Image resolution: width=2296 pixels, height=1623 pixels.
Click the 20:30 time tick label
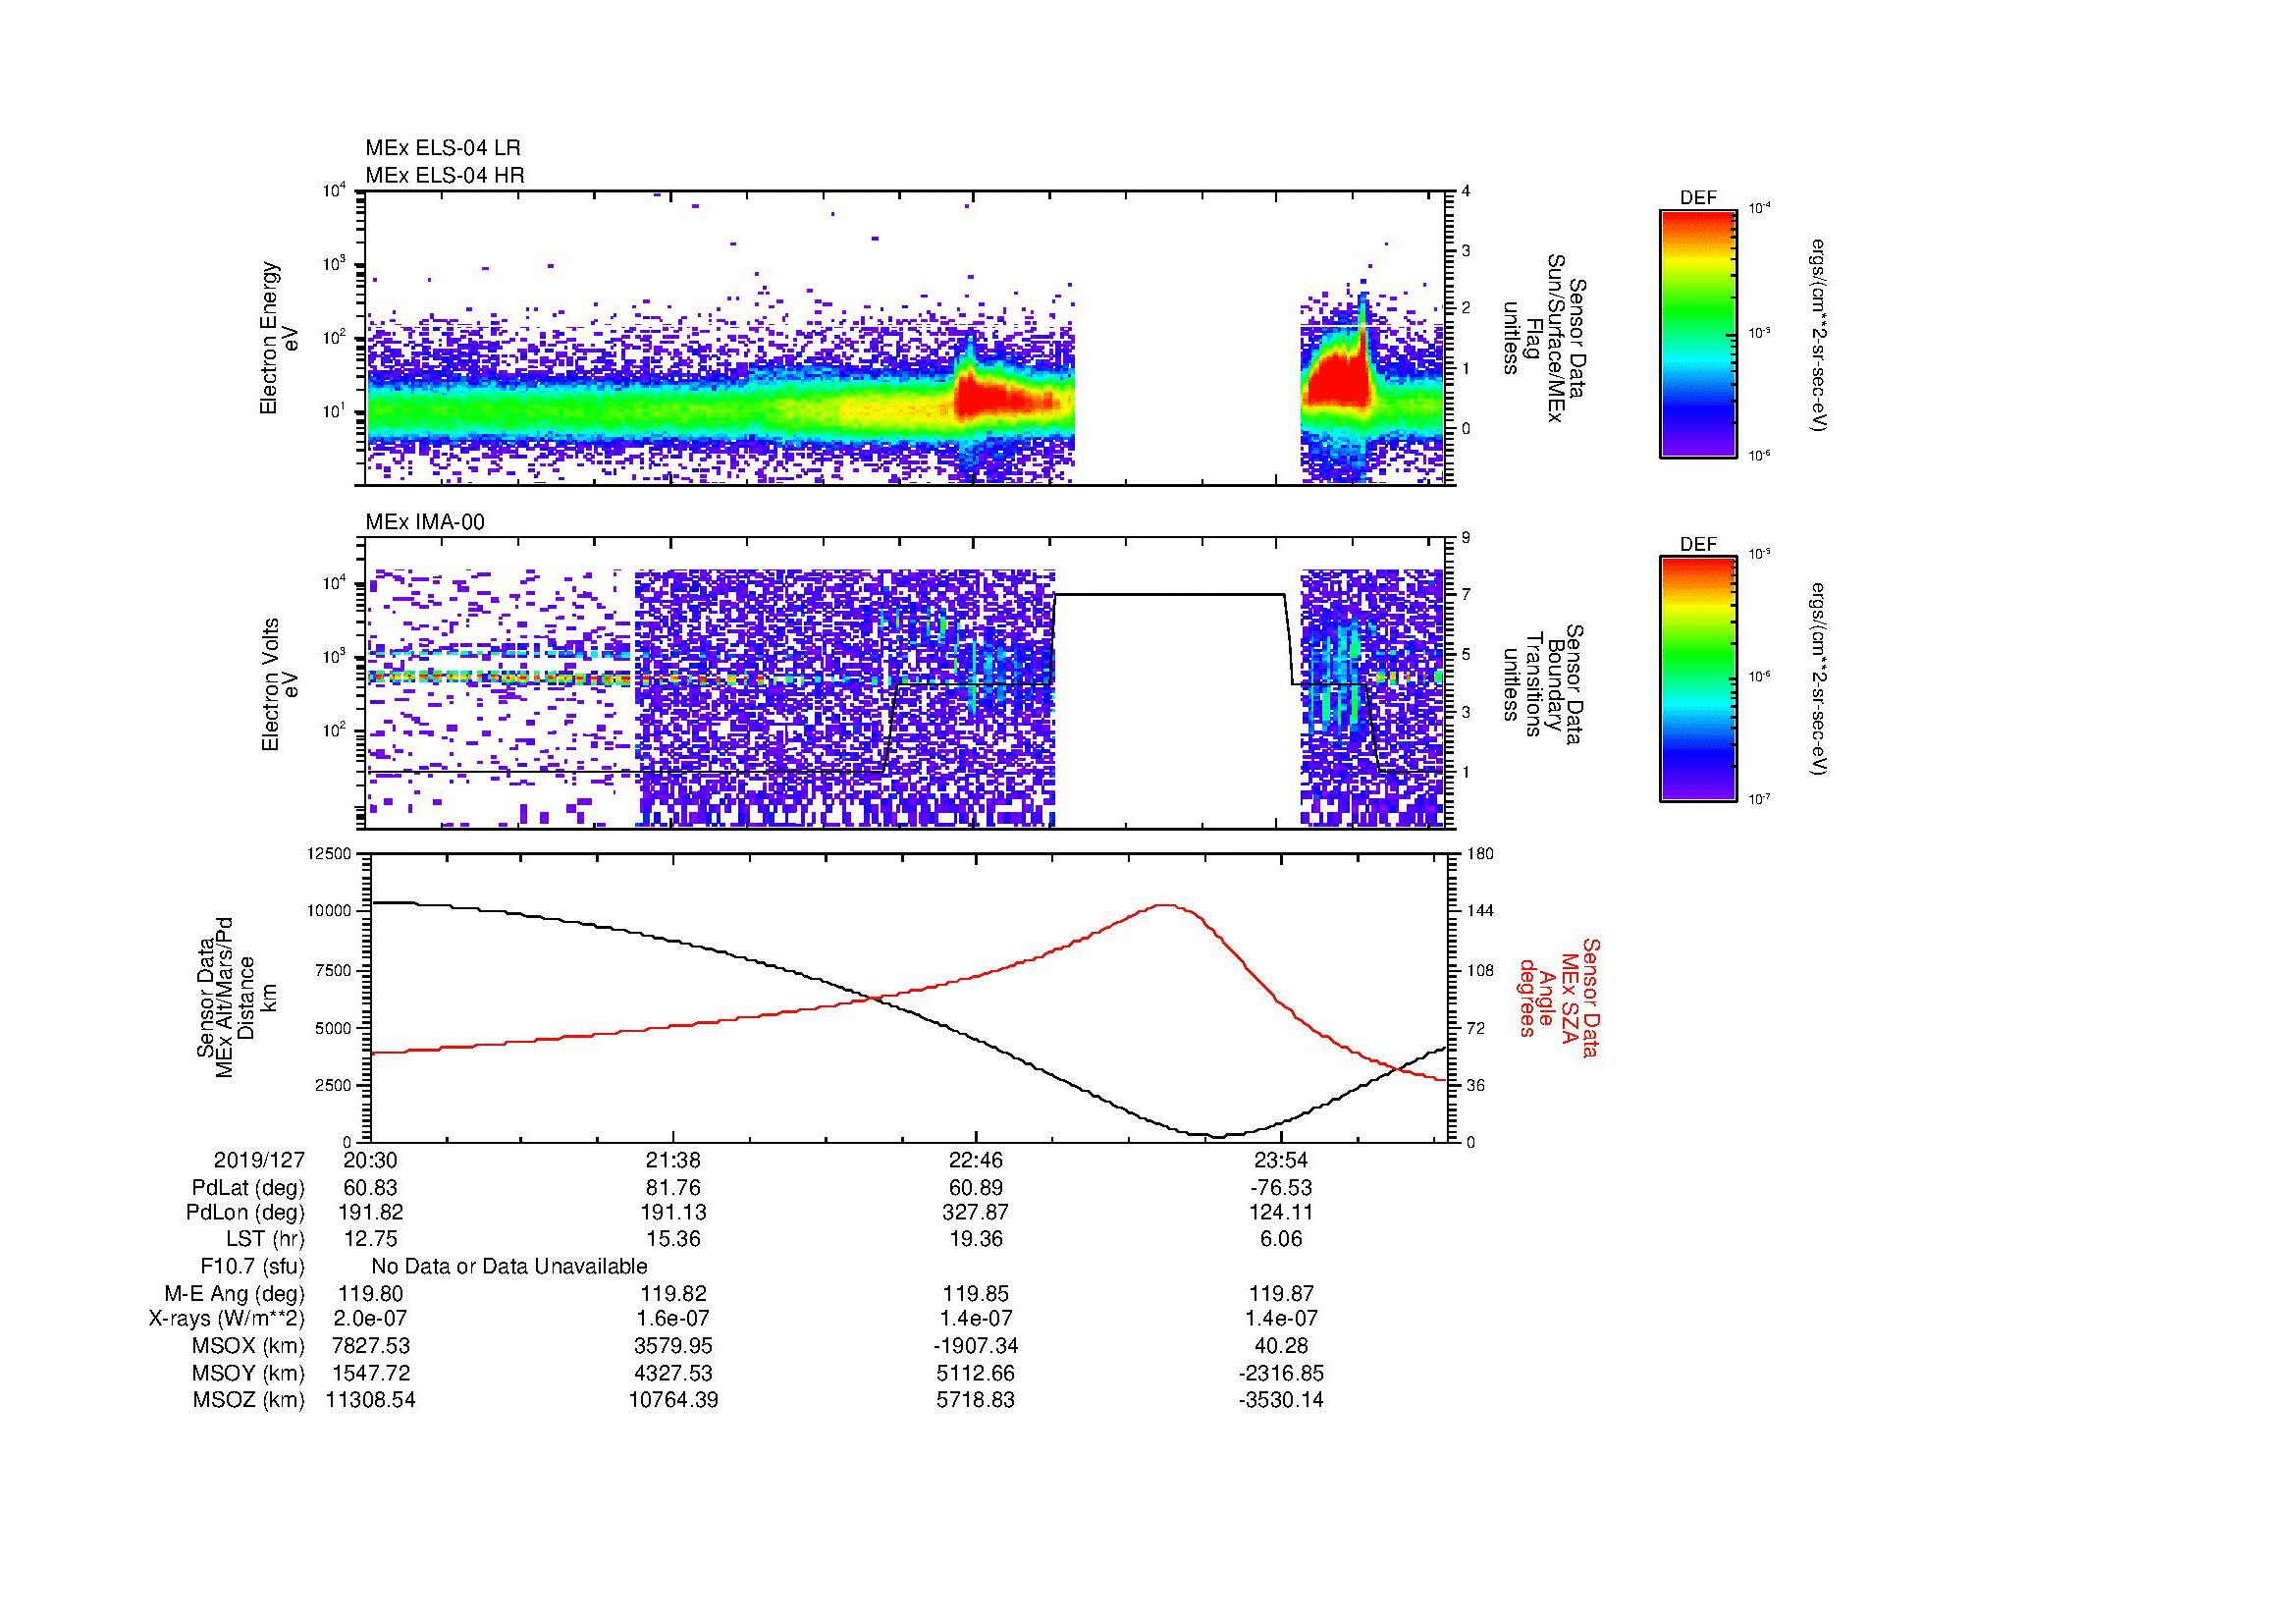(x=371, y=1160)
